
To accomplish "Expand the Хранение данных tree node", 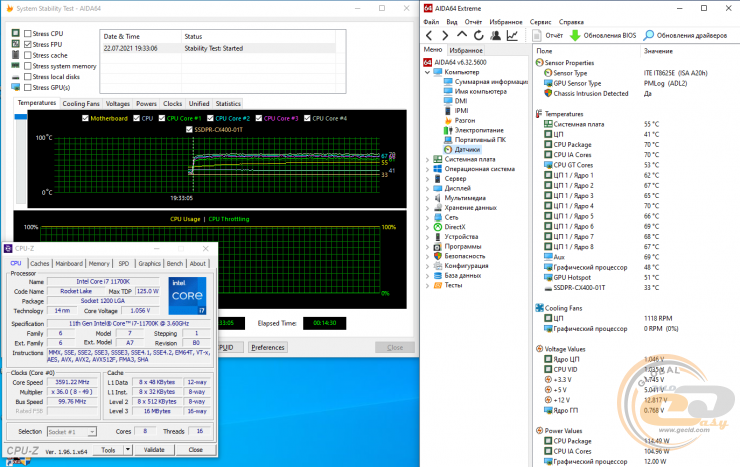I will 428,208.
